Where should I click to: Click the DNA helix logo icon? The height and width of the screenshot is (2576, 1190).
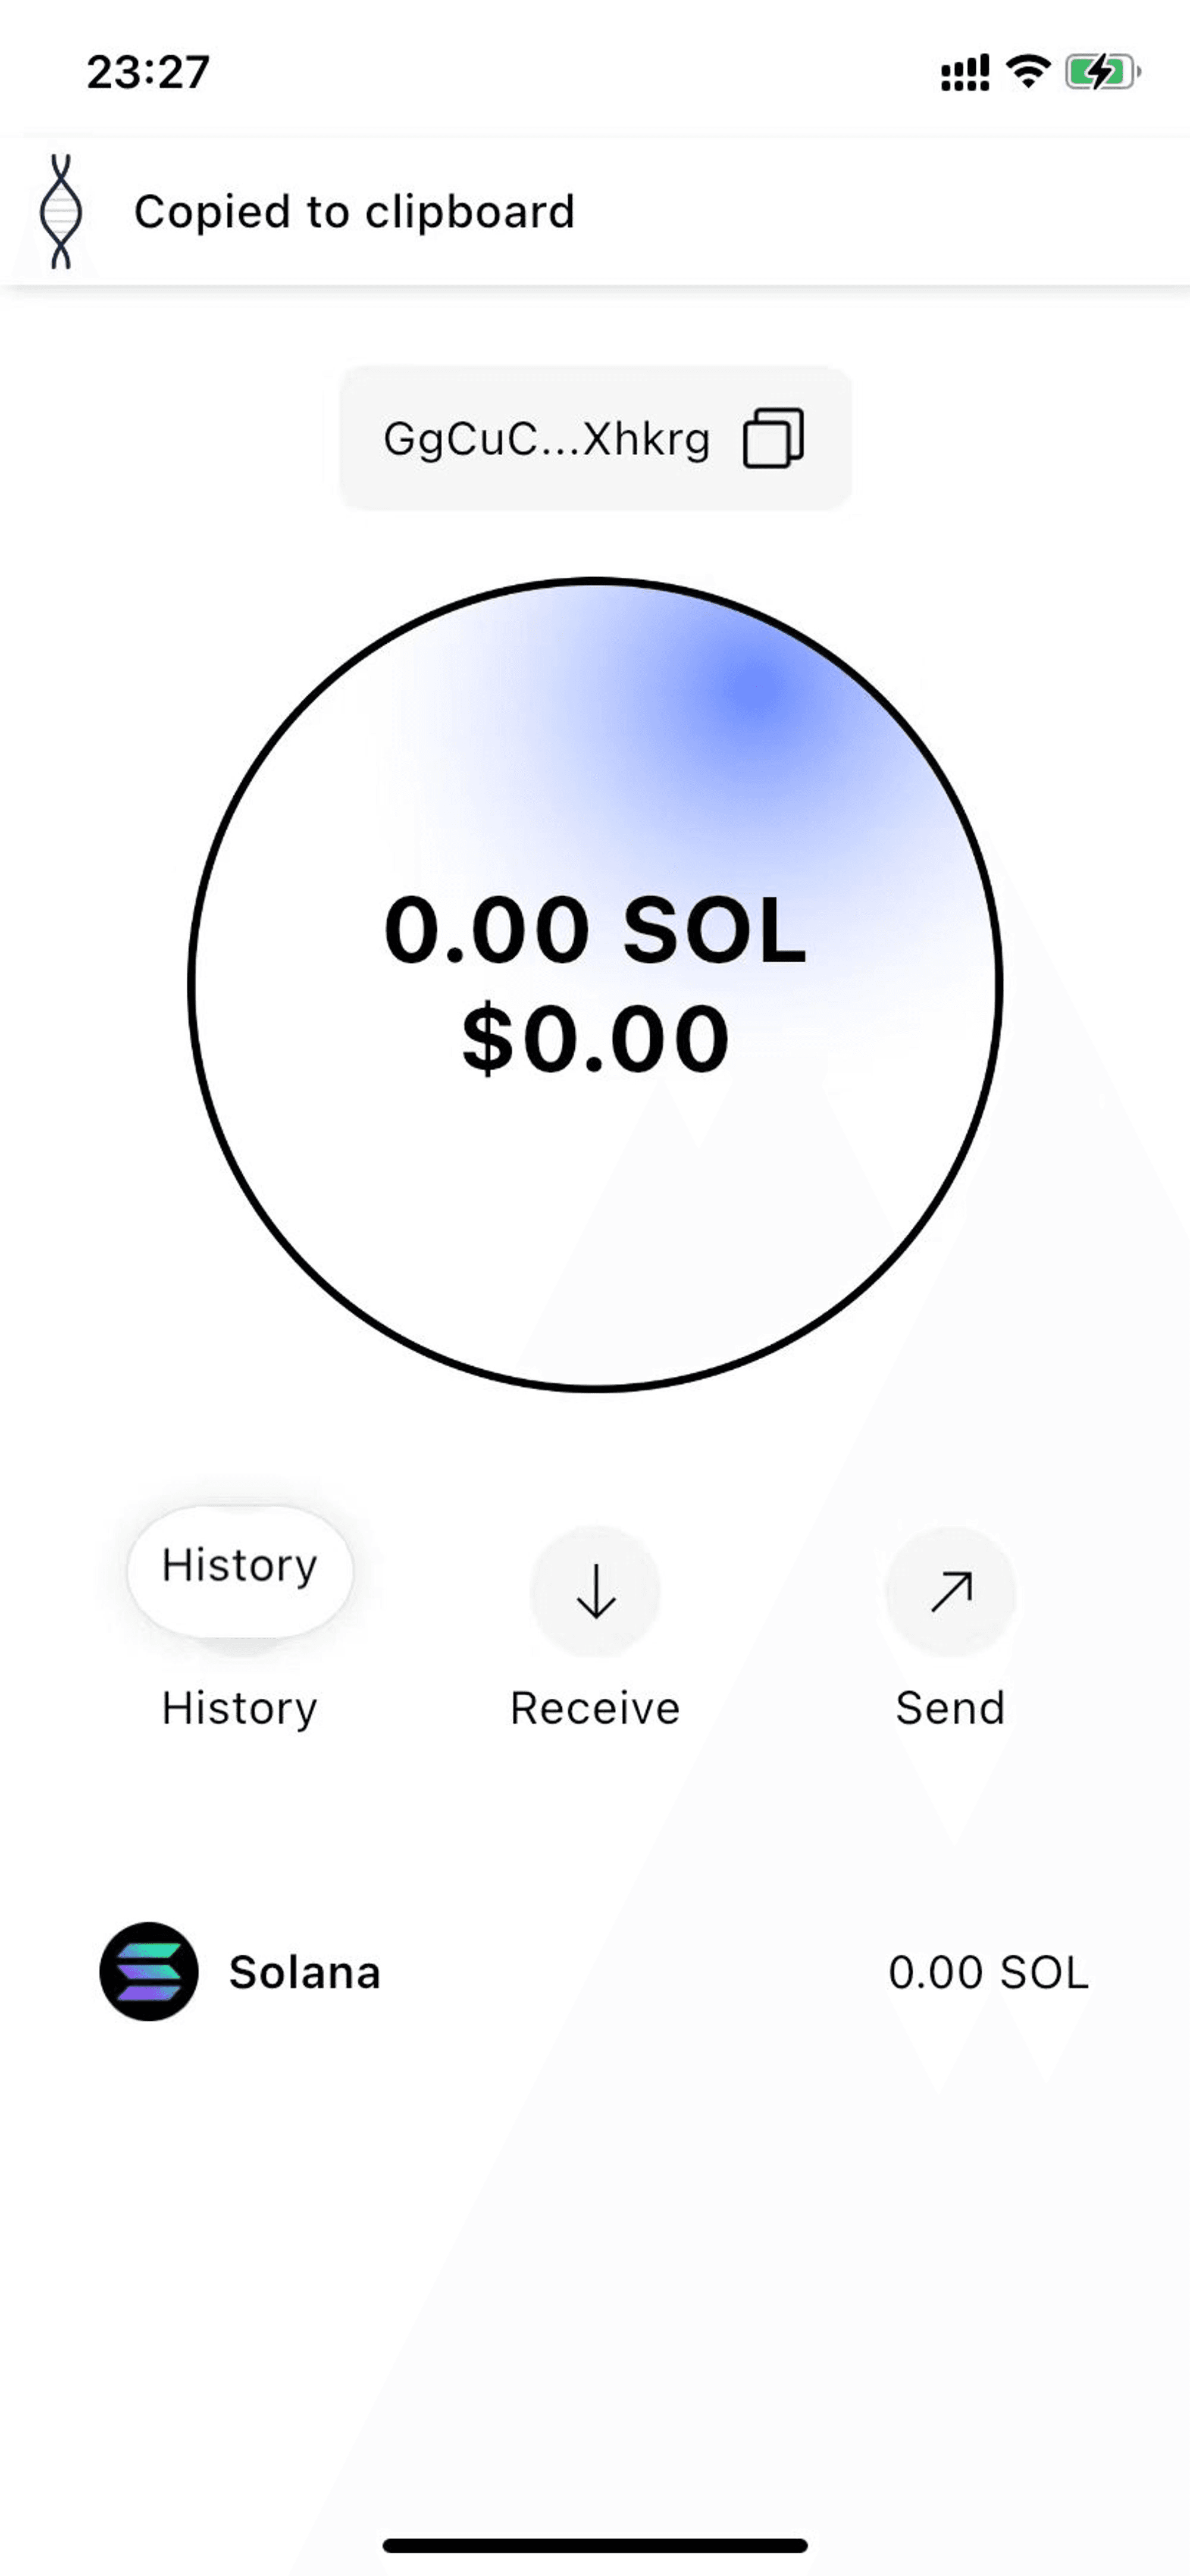click(x=61, y=211)
